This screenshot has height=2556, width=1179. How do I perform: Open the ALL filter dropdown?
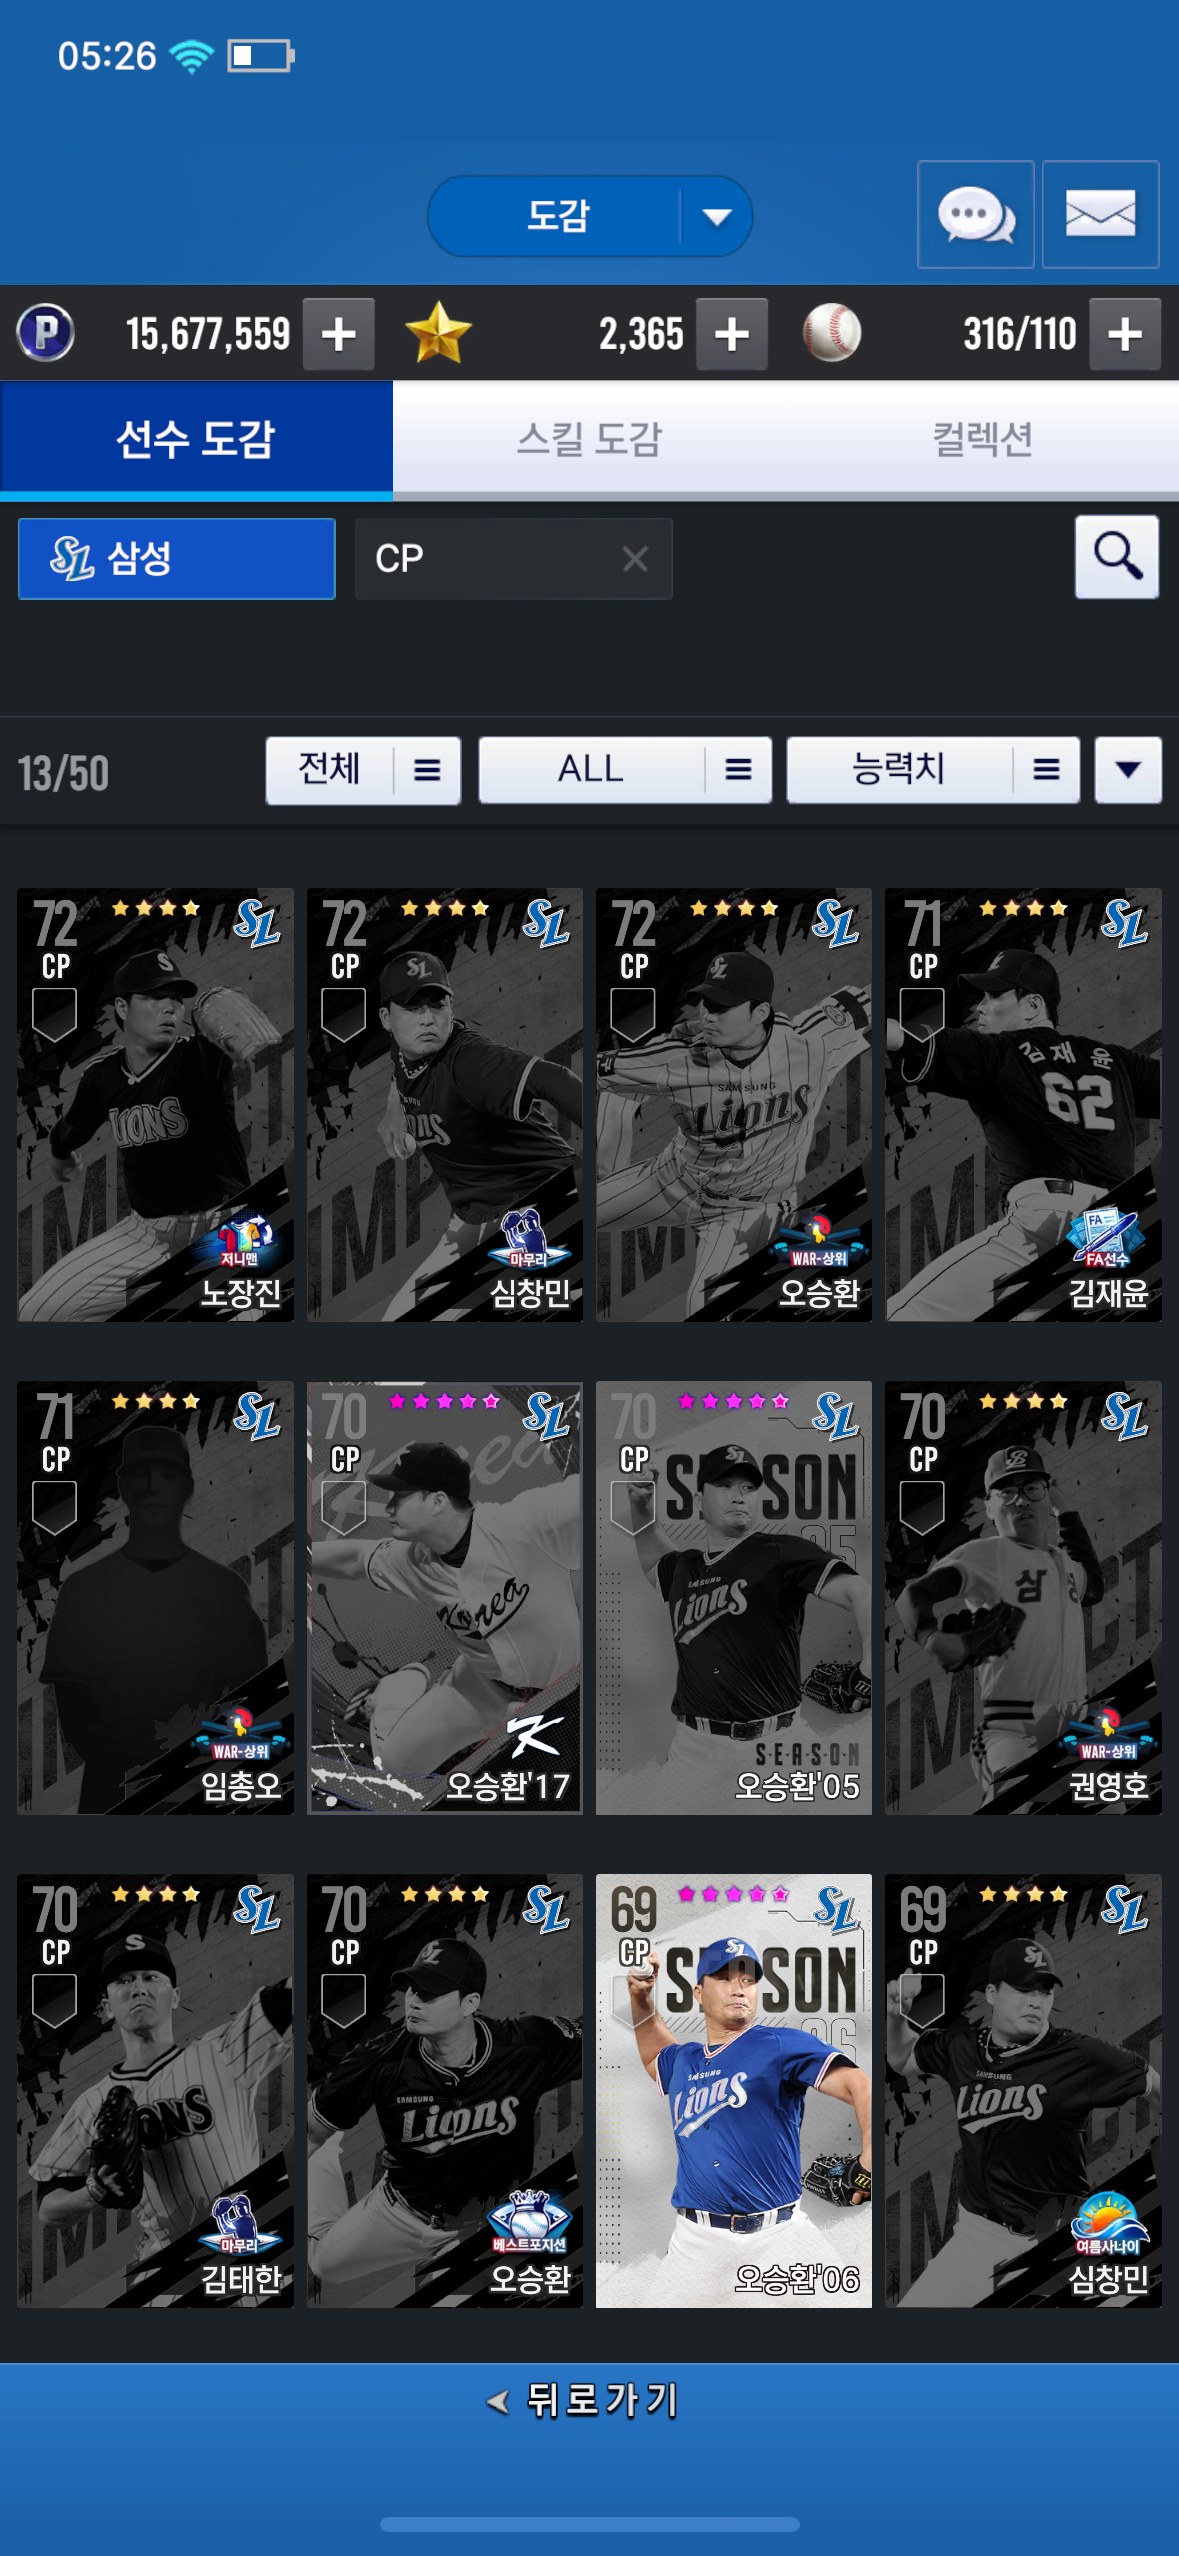625,770
